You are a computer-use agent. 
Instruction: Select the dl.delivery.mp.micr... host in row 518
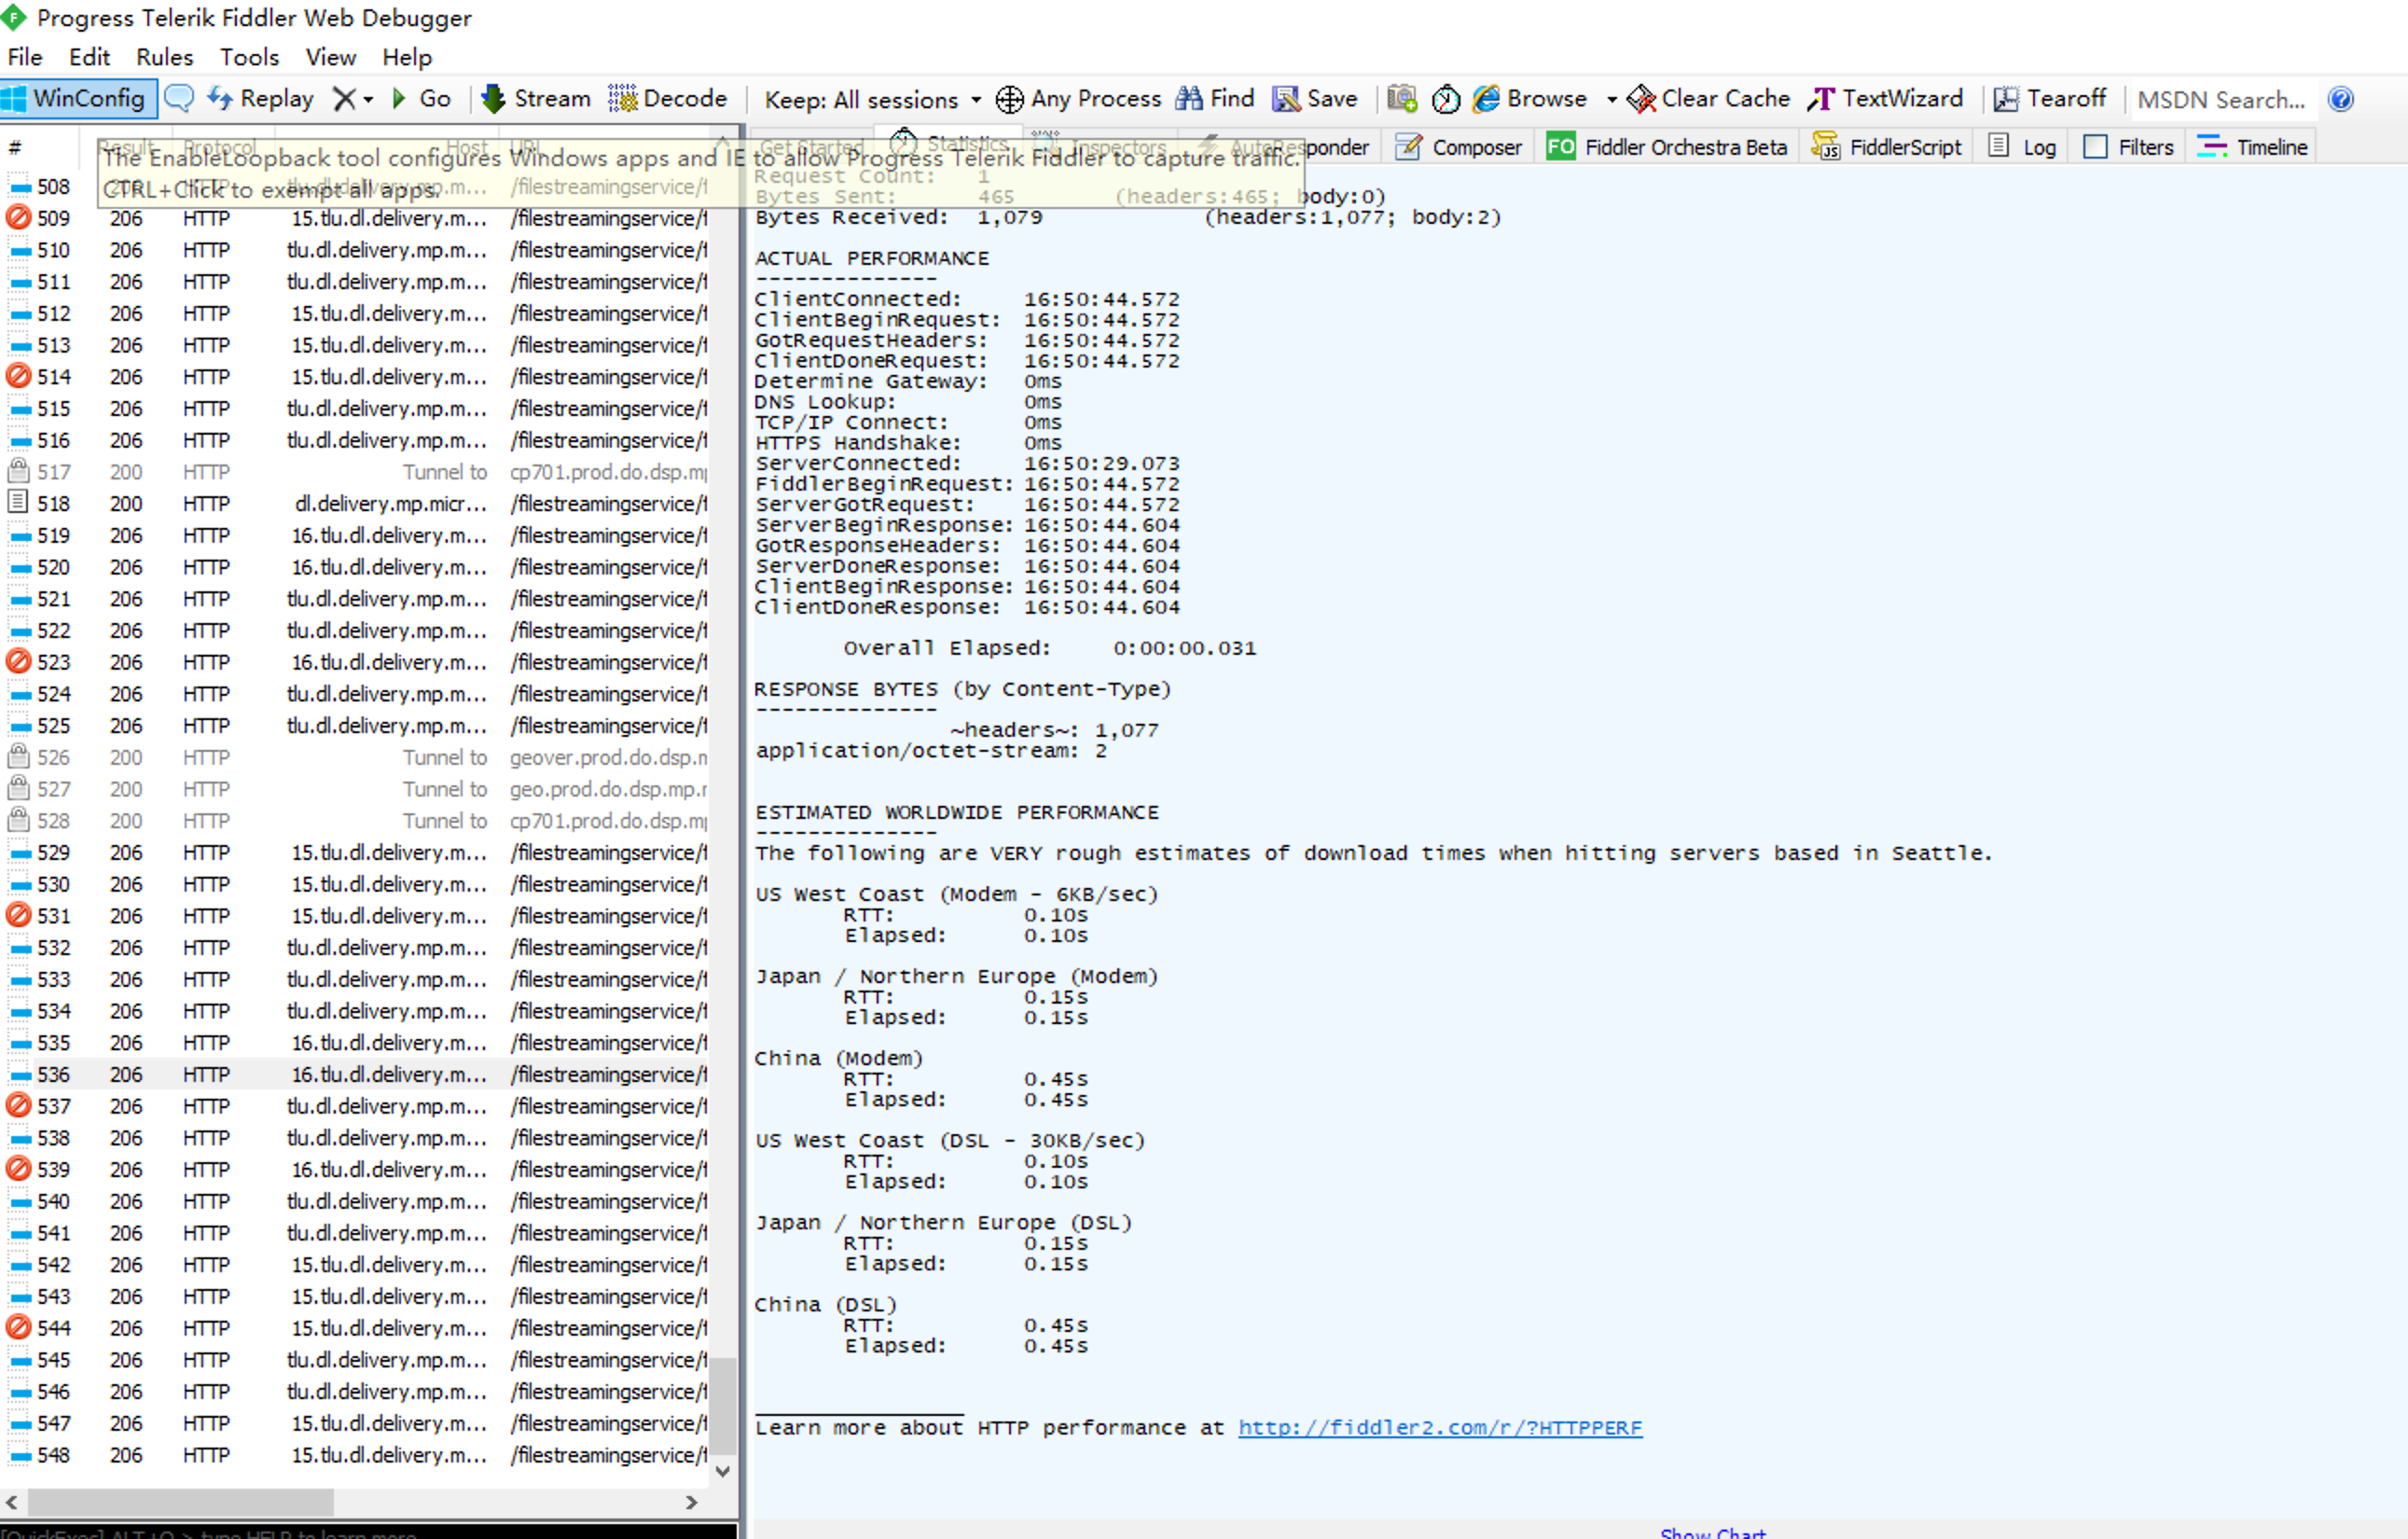pyautogui.click(x=390, y=504)
